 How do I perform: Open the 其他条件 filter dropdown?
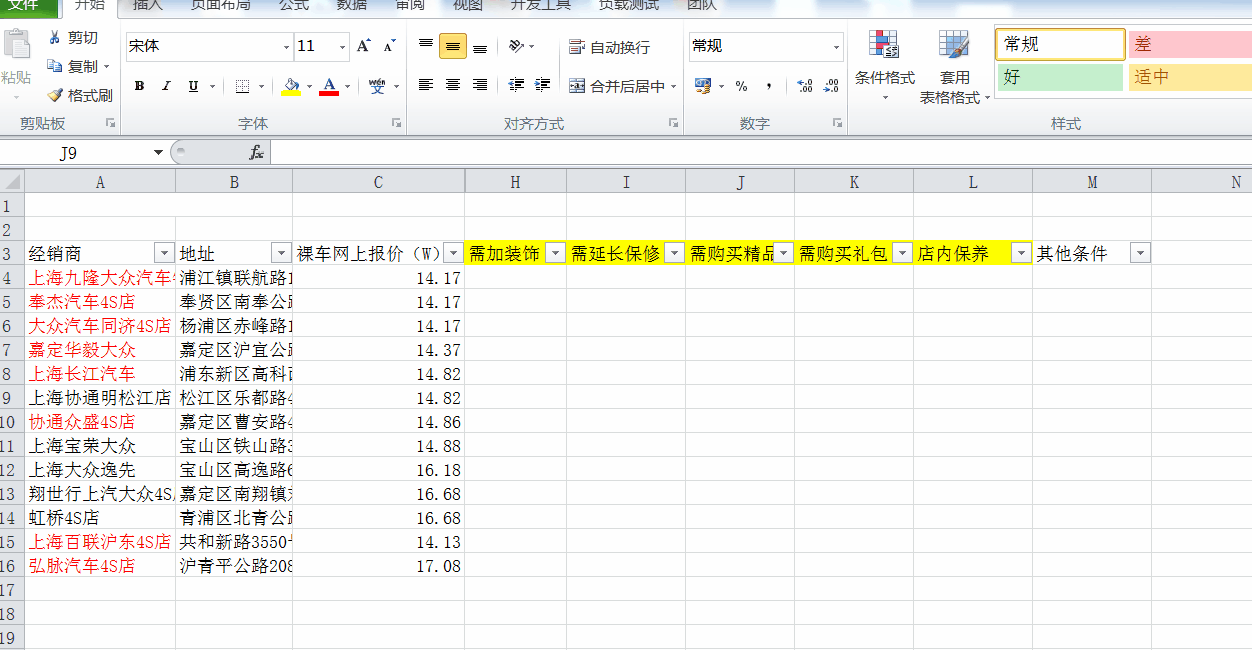click(1140, 253)
